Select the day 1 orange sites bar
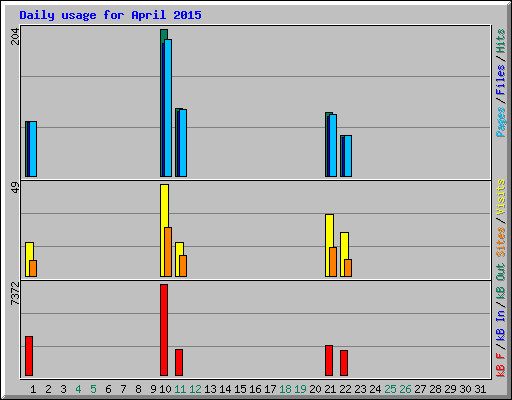The height and width of the screenshot is (400, 512). 33,269
